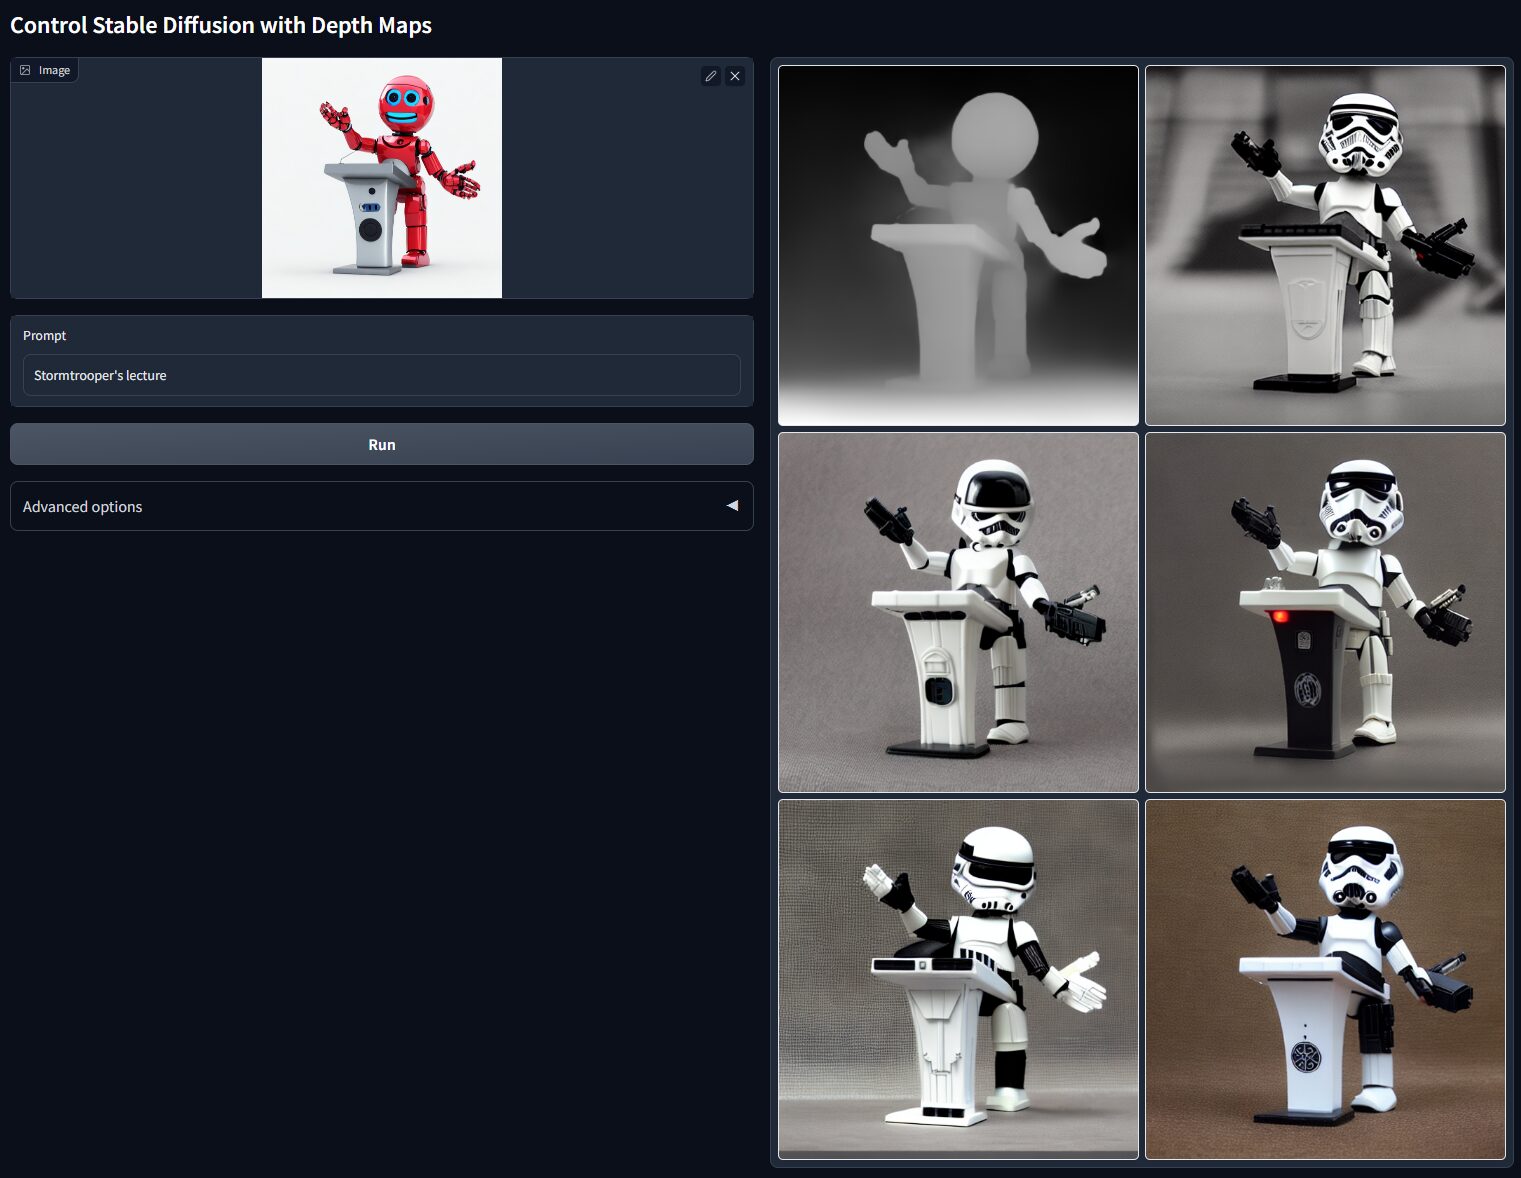The height and width of the screenshot is (1178, 1521).
Task: Click into the prompt text field
Action: 381,375
